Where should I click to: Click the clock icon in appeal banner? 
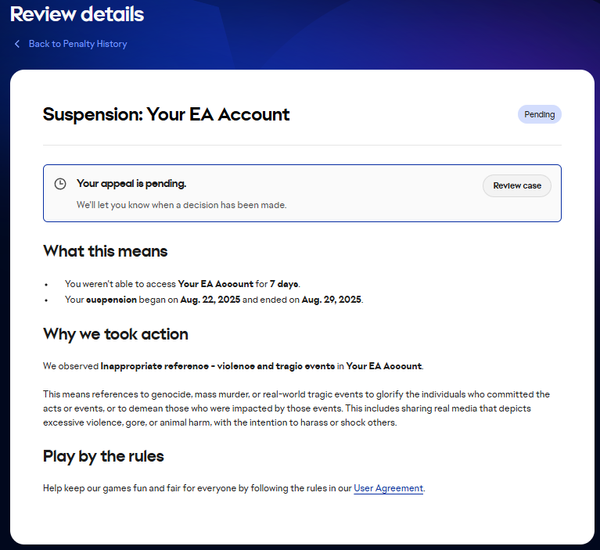60,184
